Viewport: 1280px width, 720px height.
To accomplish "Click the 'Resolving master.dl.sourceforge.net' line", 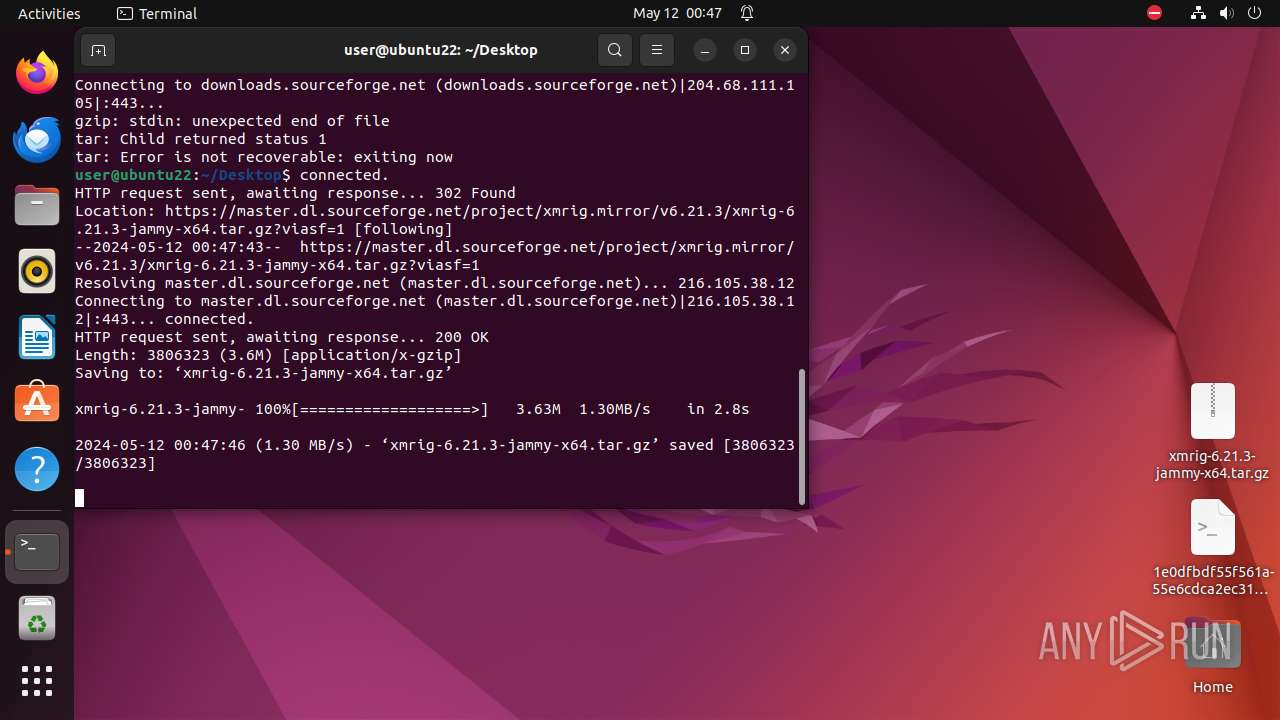I will coord(435,283).
